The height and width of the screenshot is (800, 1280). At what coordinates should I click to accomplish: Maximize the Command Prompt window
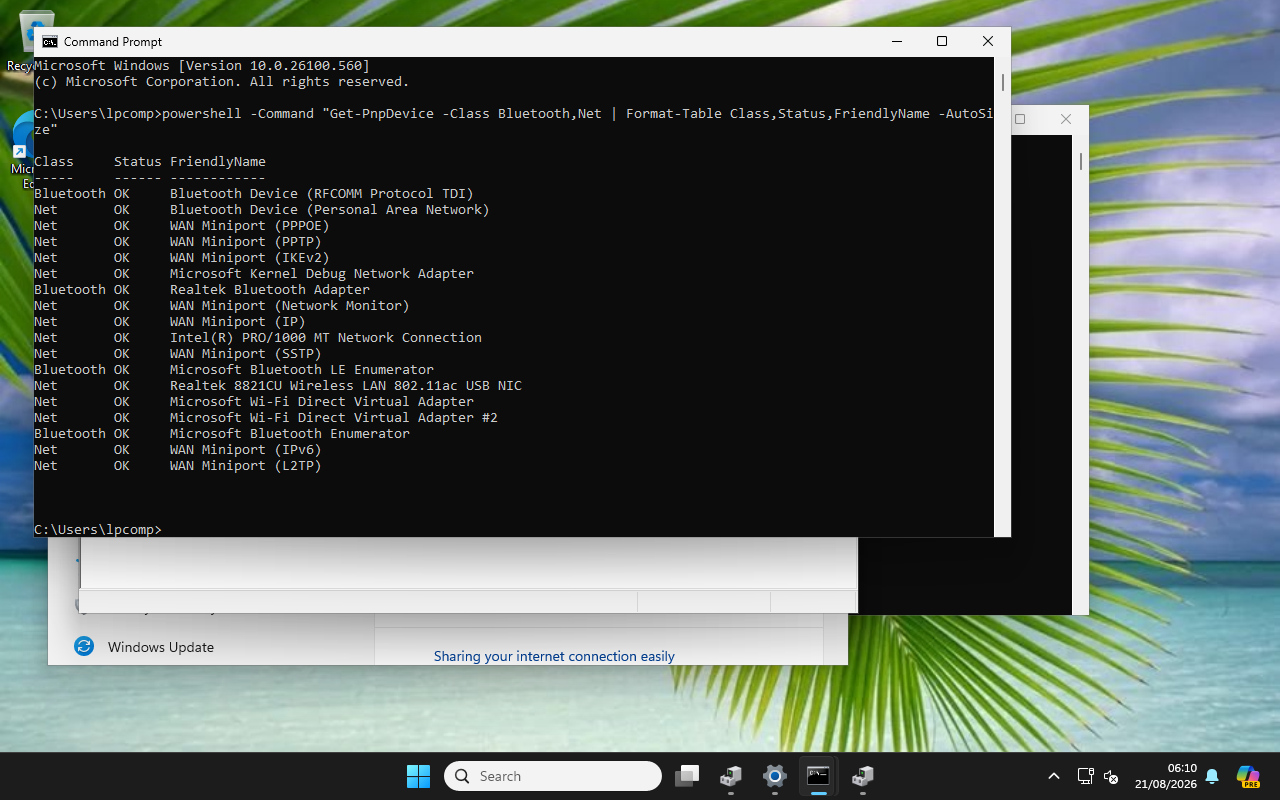click(x=941, y=41)
